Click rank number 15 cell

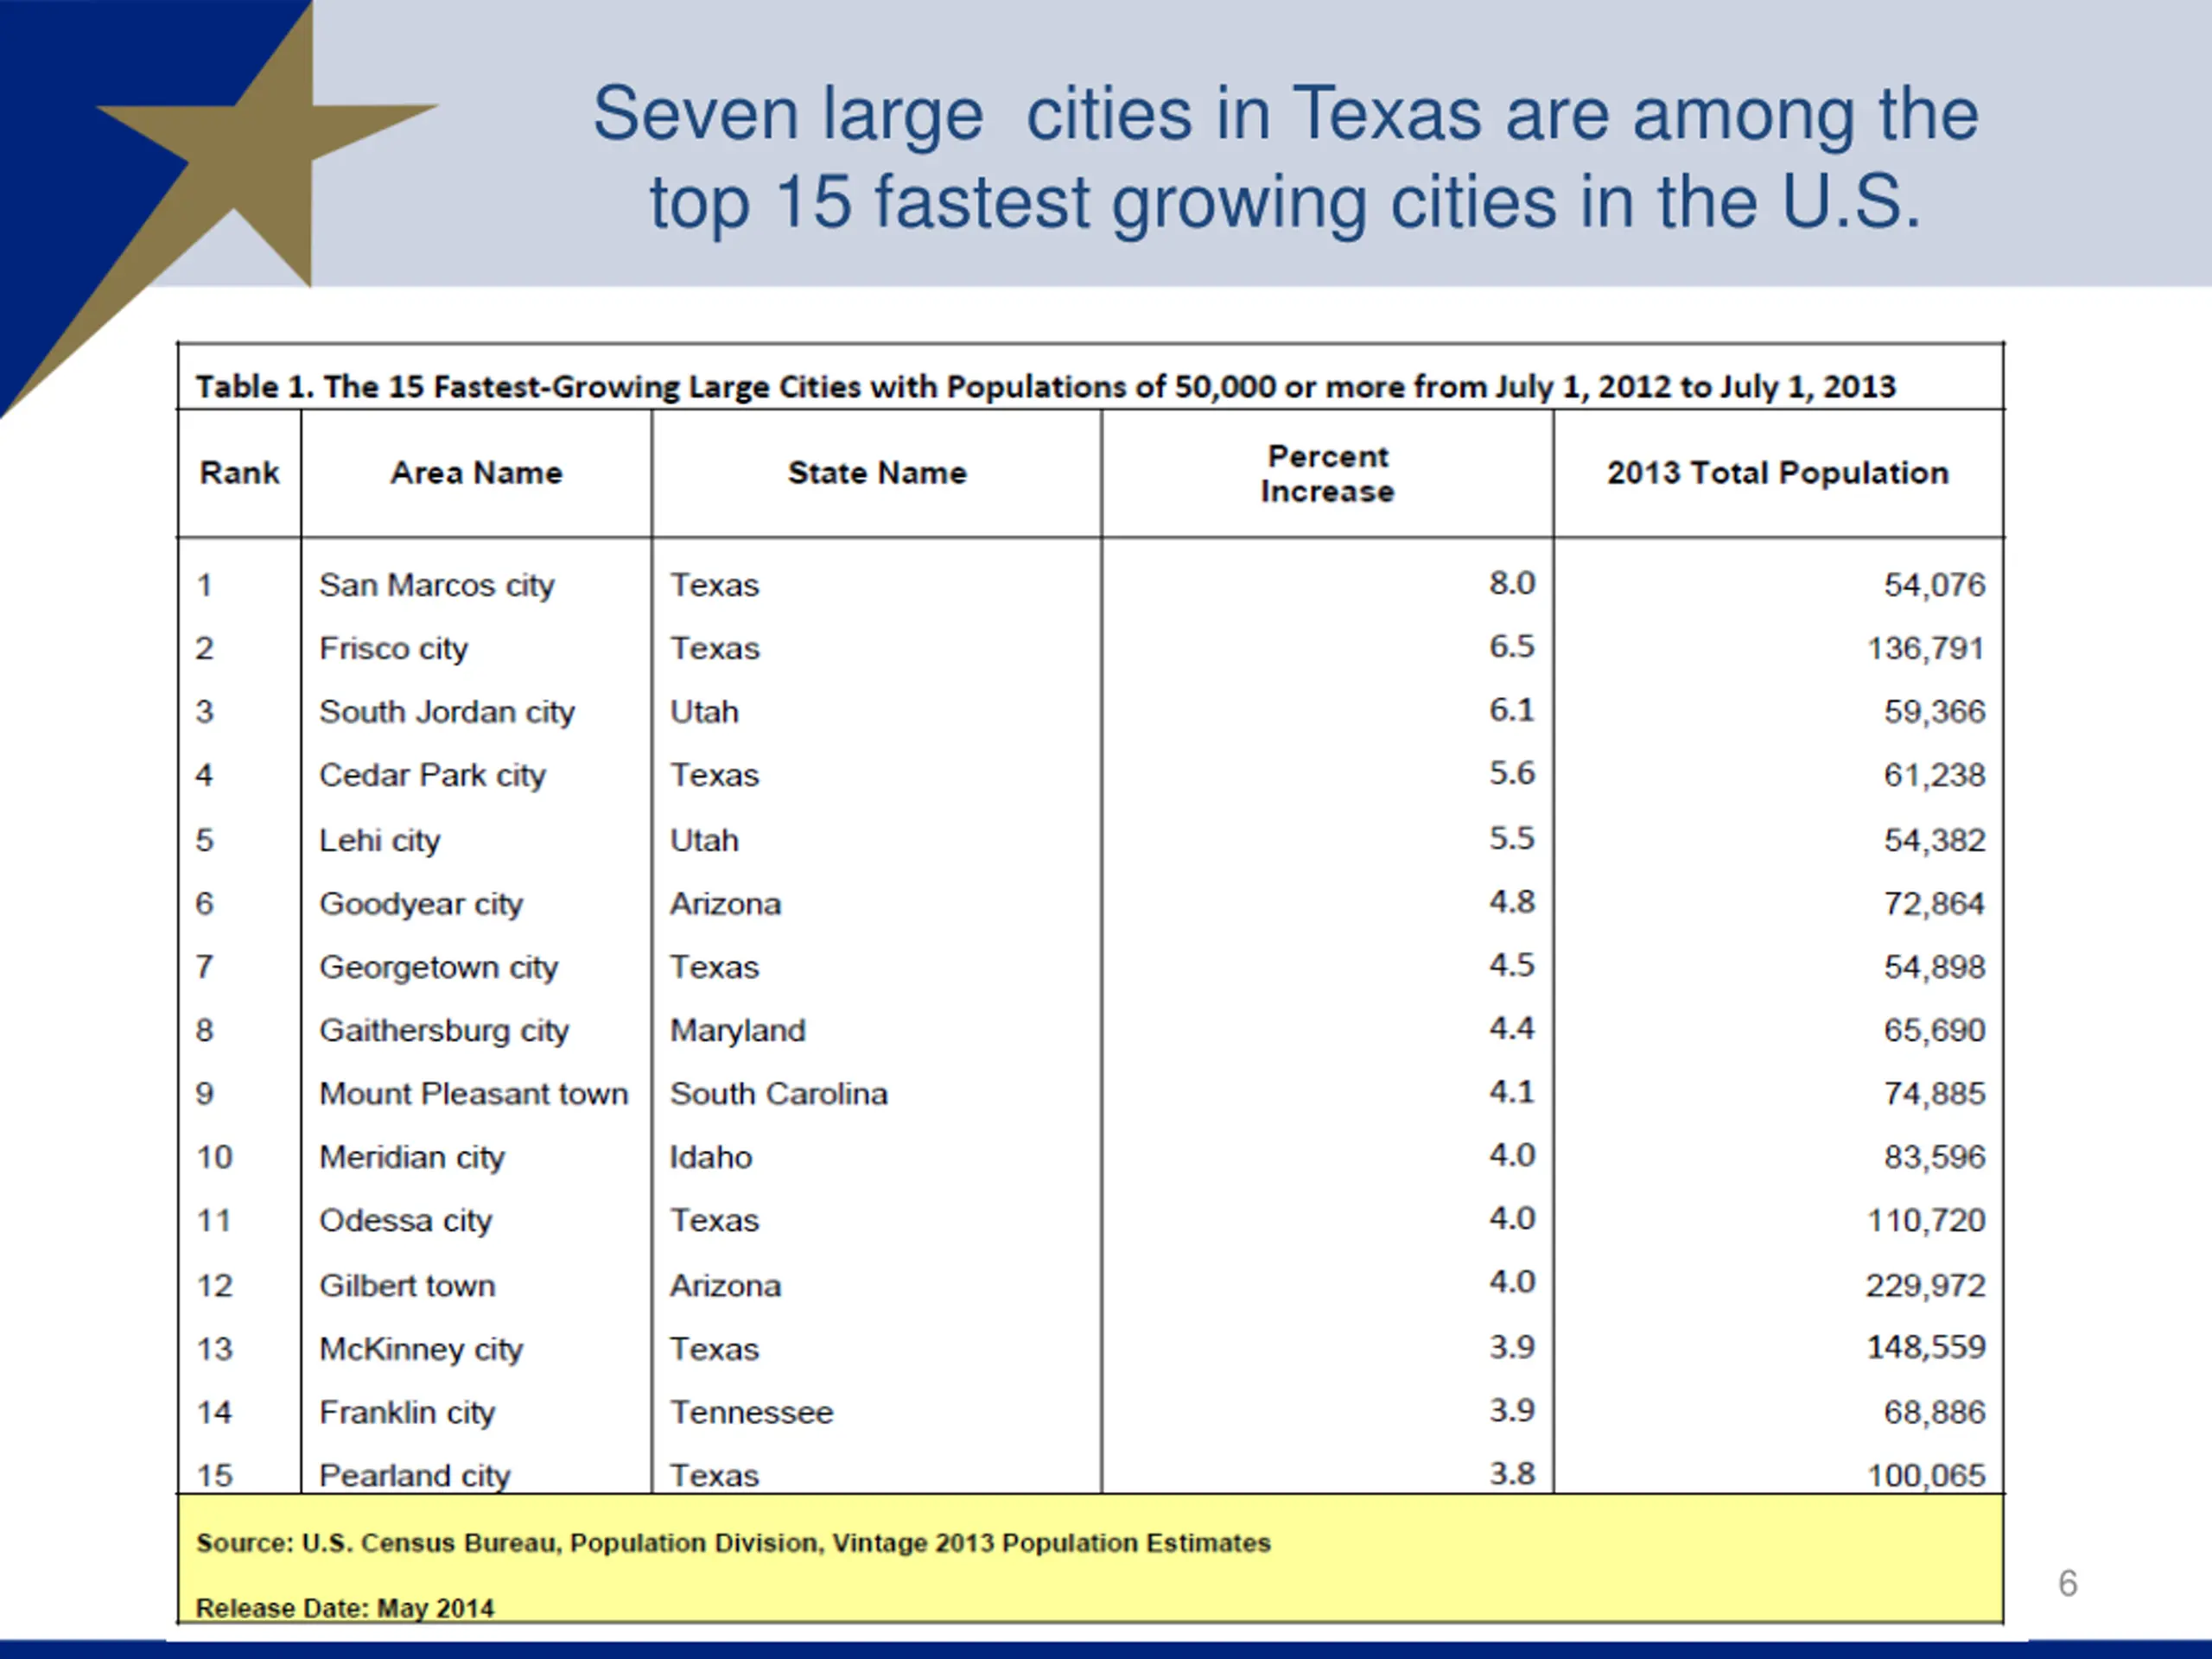[x=214, y=1476]
